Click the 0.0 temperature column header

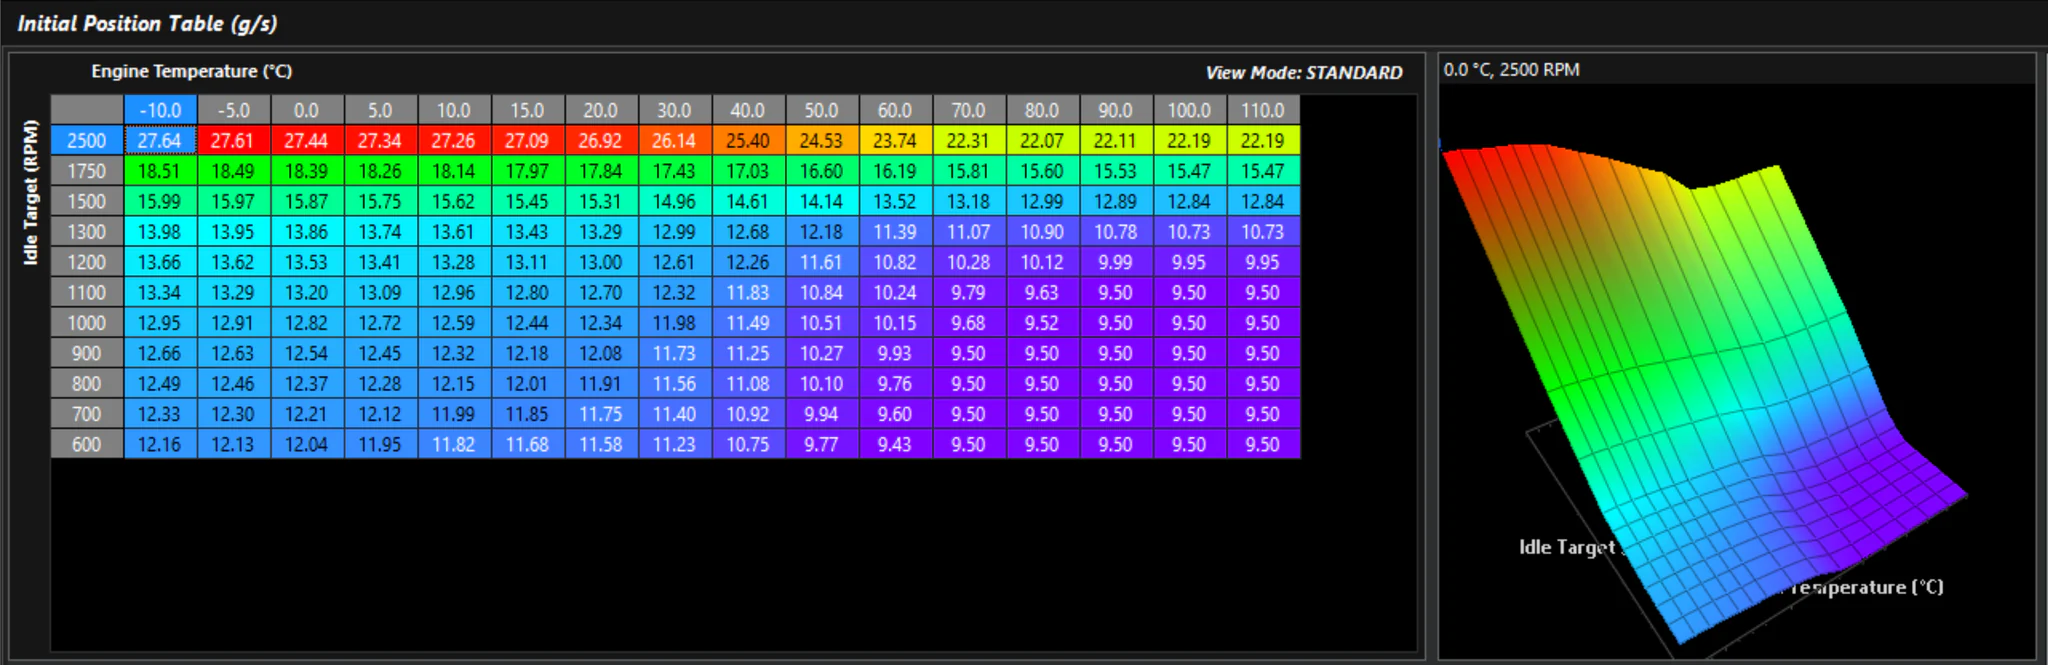point(307,110)
